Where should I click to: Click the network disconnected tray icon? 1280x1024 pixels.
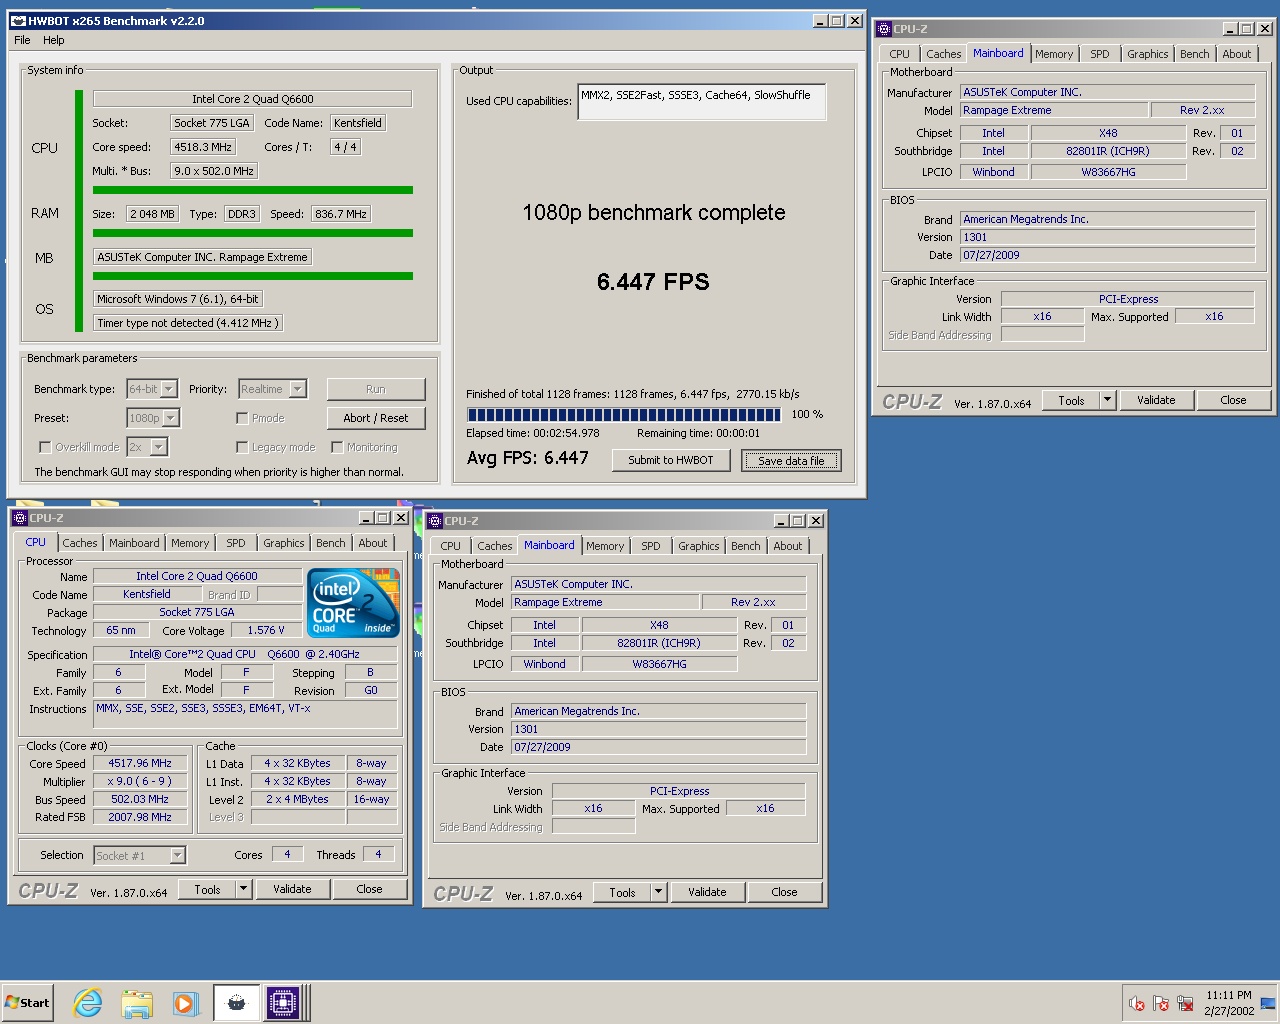[1185, 1003]
